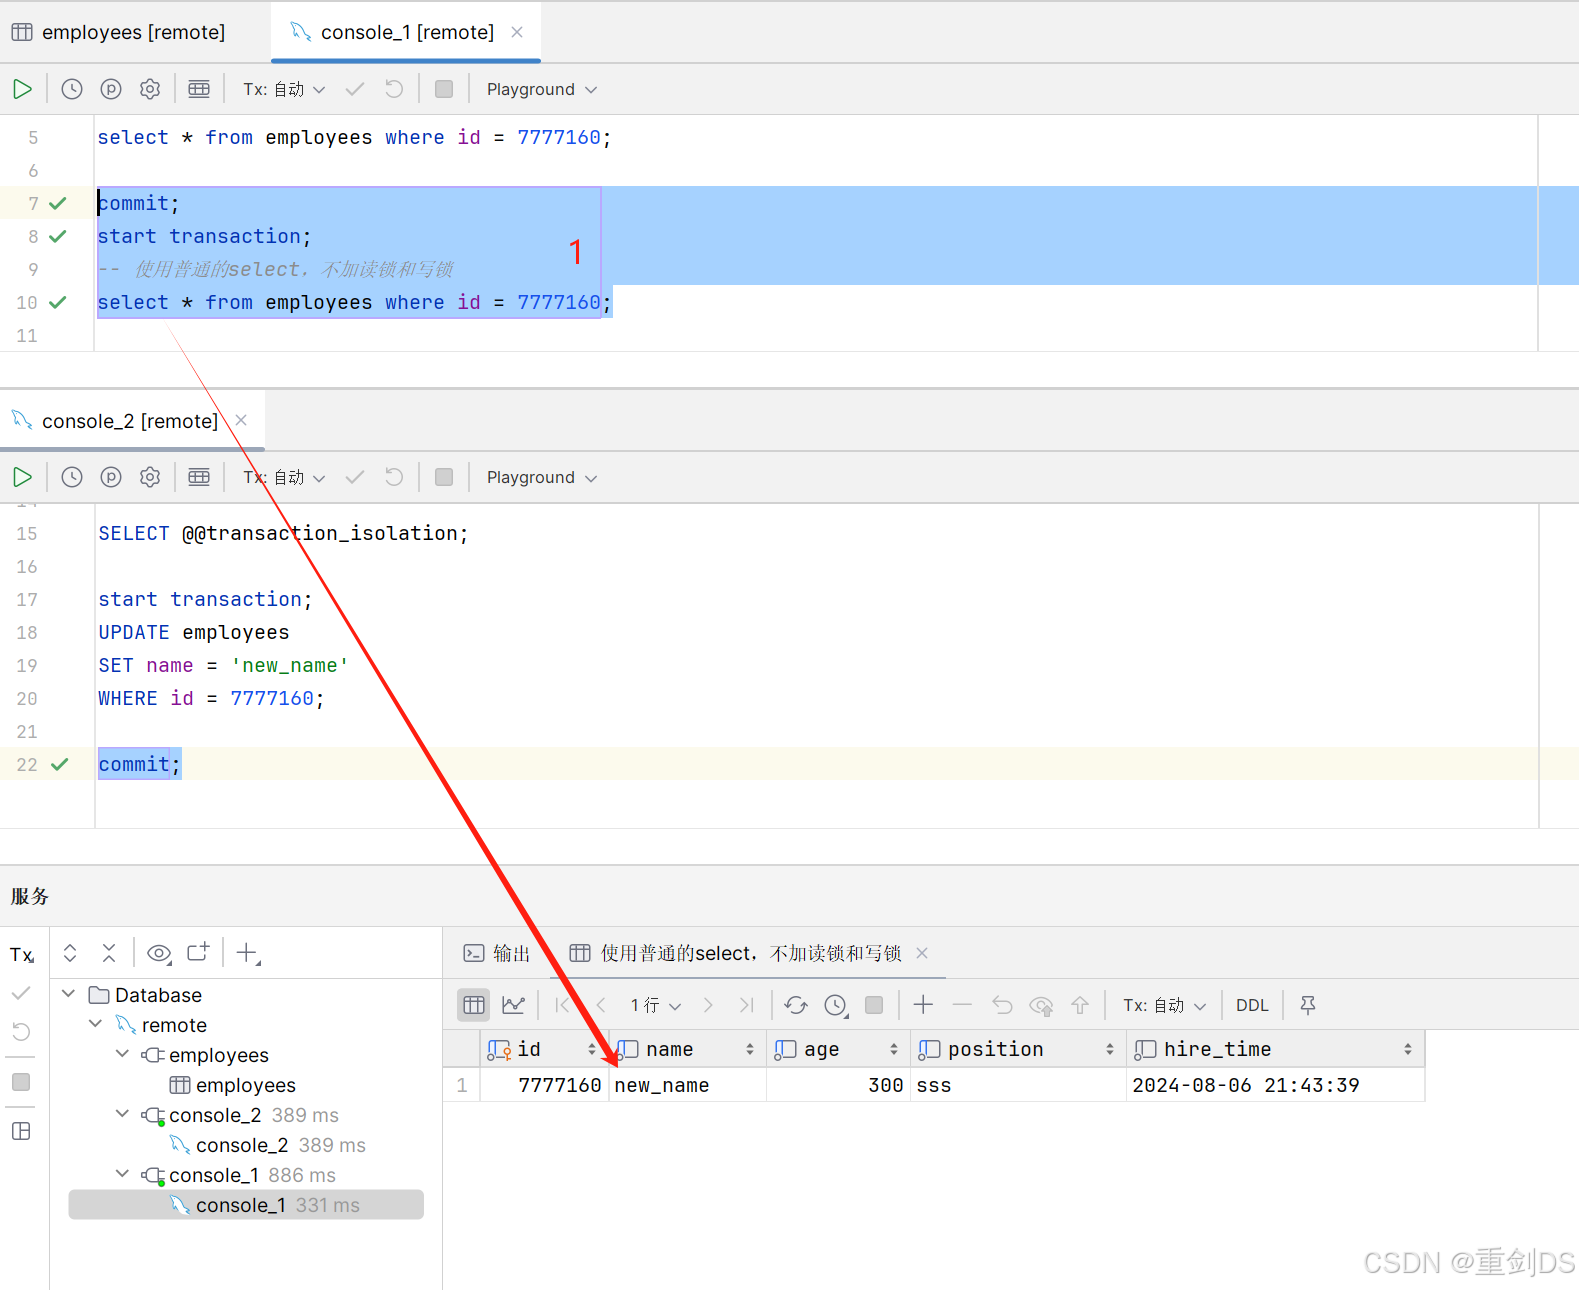Screen dimensions: 1579x1290
Task: Open in new tab icon in Services toolbar
Action: click(x=198, y=952)
